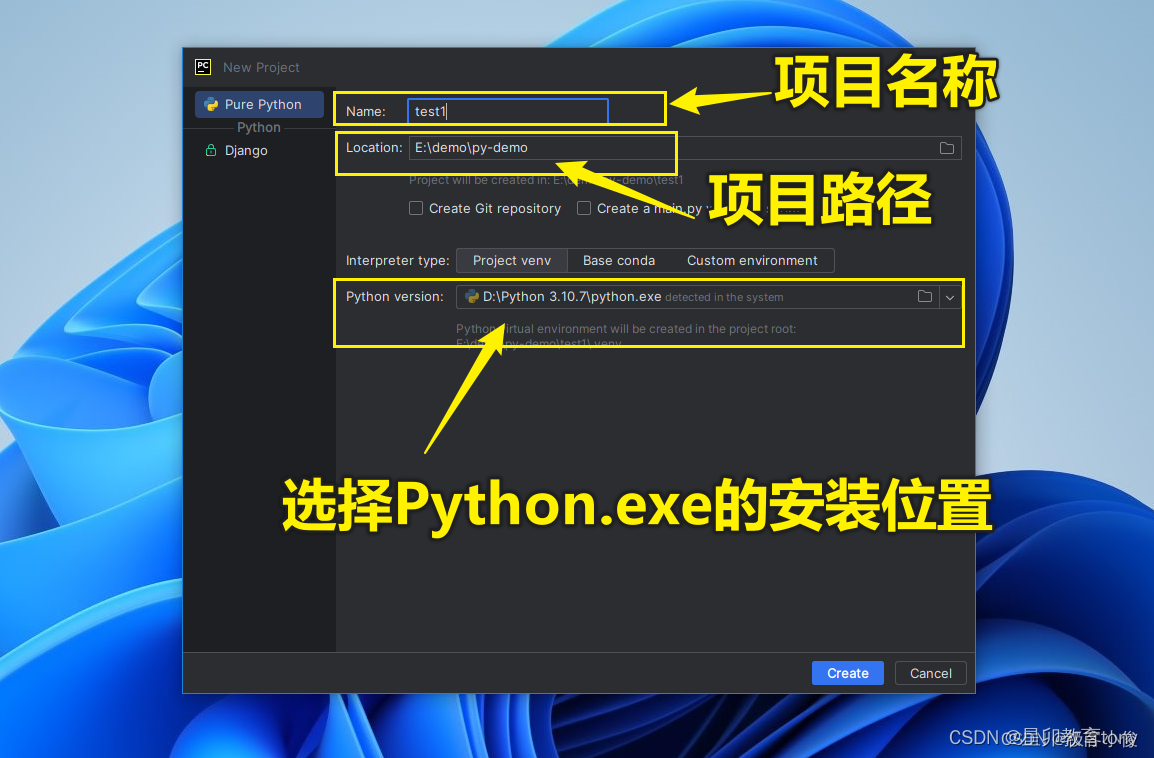Click 'virtual environment will be created' hint text
The image size is (1154, 758).
click(626, 329)
